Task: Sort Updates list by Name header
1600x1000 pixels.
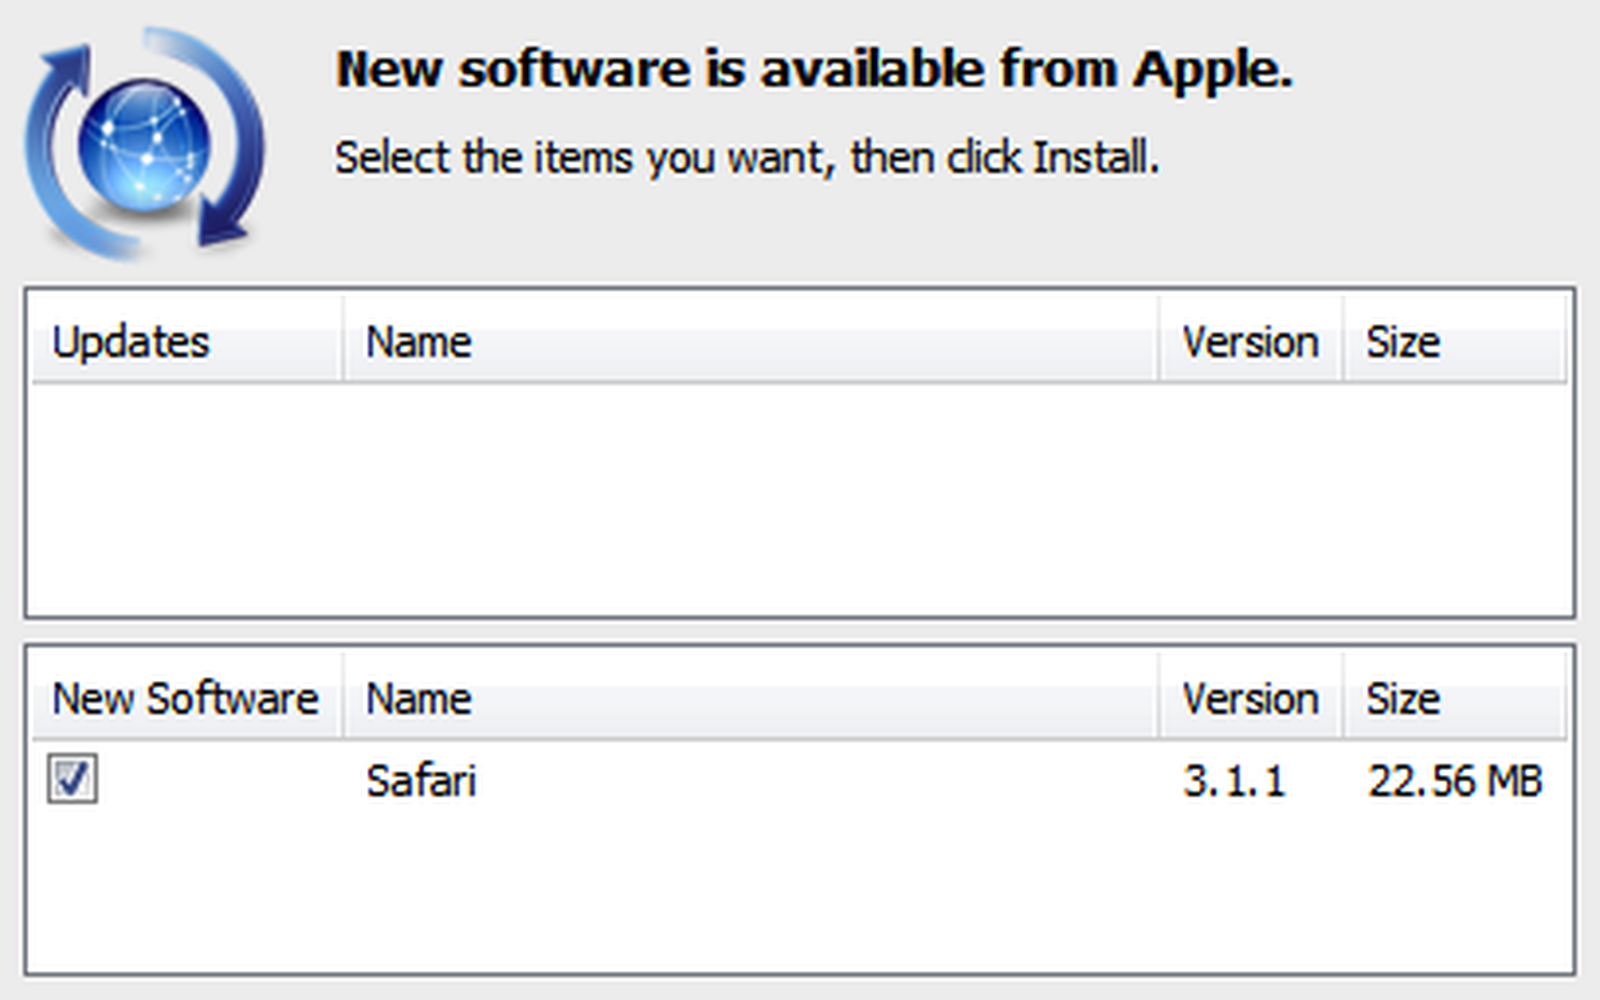Action: point(418,343)
